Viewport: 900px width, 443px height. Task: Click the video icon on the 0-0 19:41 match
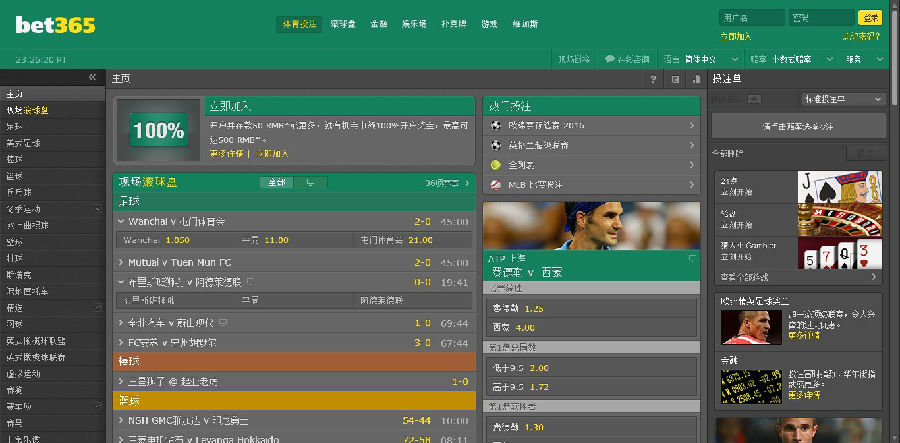[250, 281]
